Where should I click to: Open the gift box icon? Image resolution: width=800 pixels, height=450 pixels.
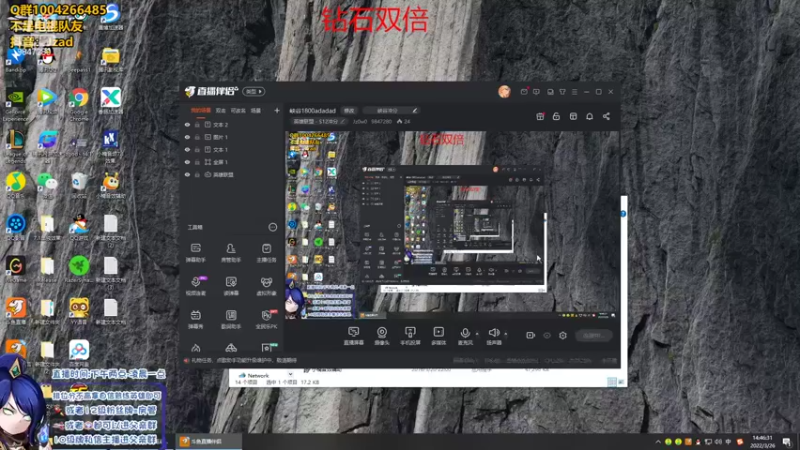click(x=540, y=116)
